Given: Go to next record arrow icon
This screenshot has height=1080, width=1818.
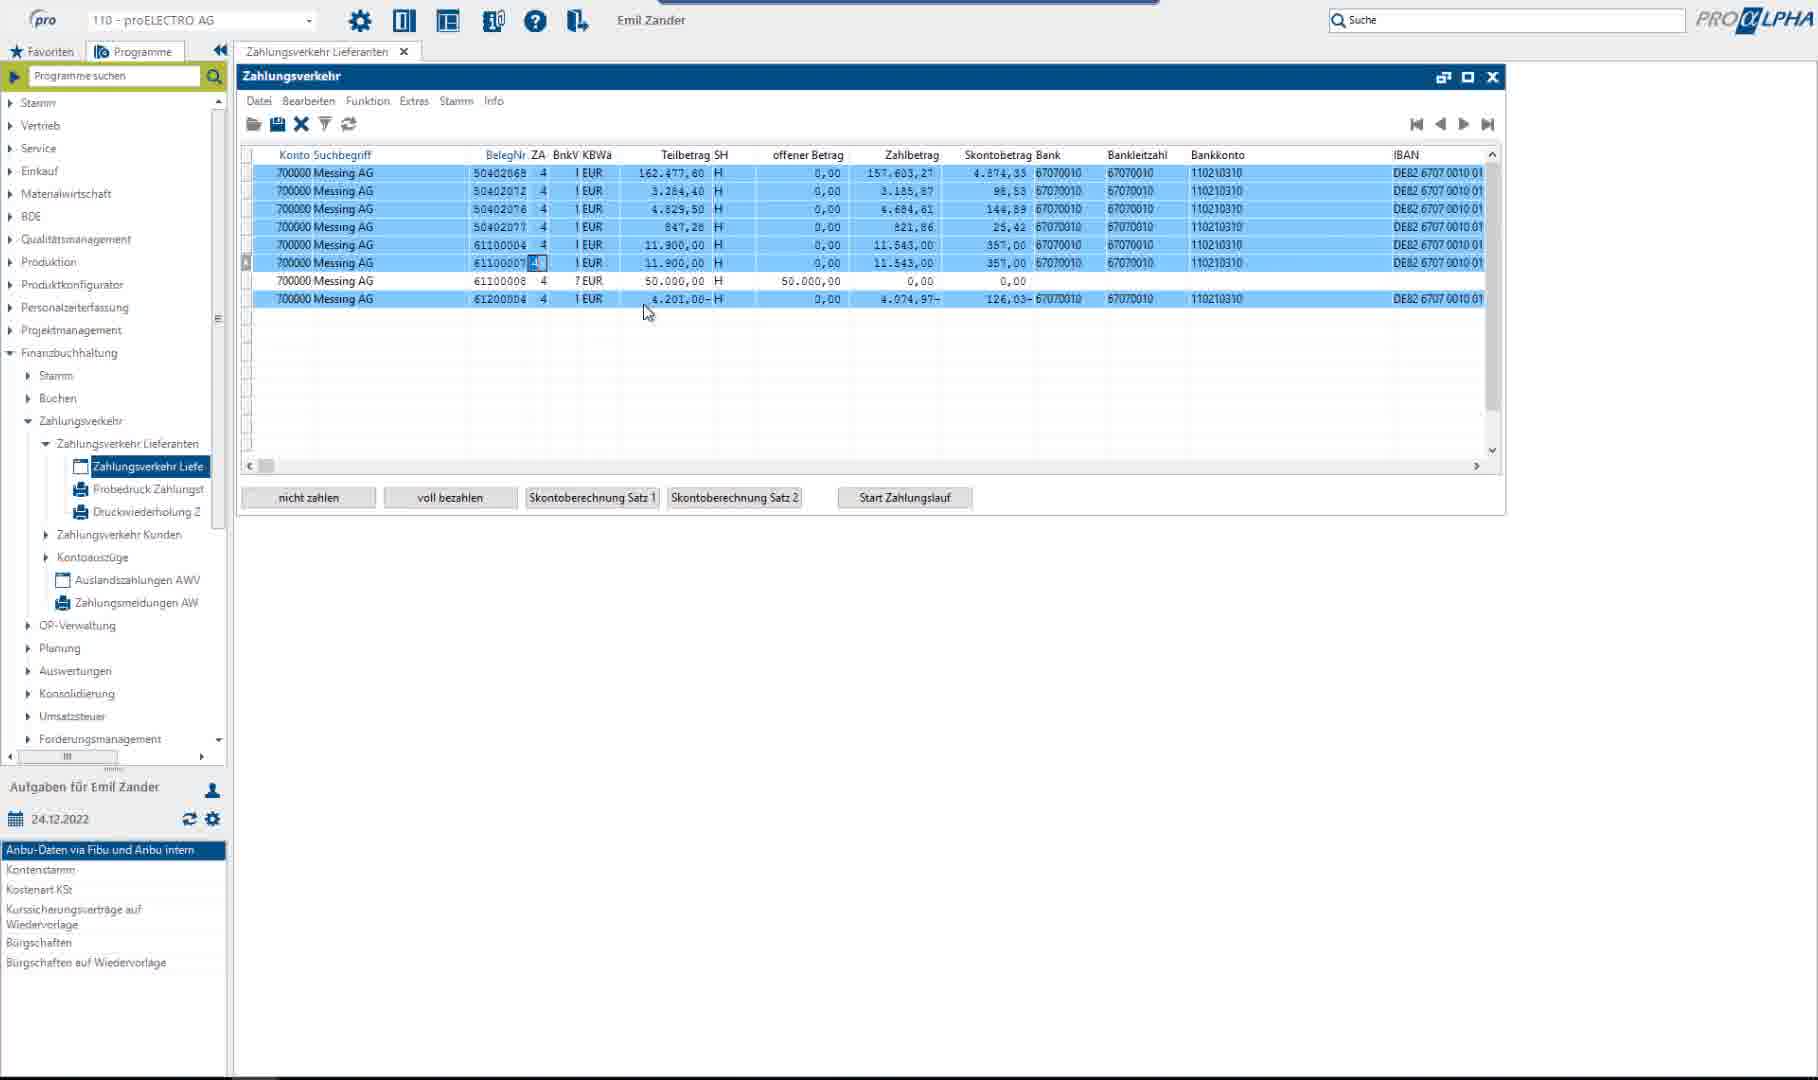Looking at the screenshot, I should click(1464, 124).
